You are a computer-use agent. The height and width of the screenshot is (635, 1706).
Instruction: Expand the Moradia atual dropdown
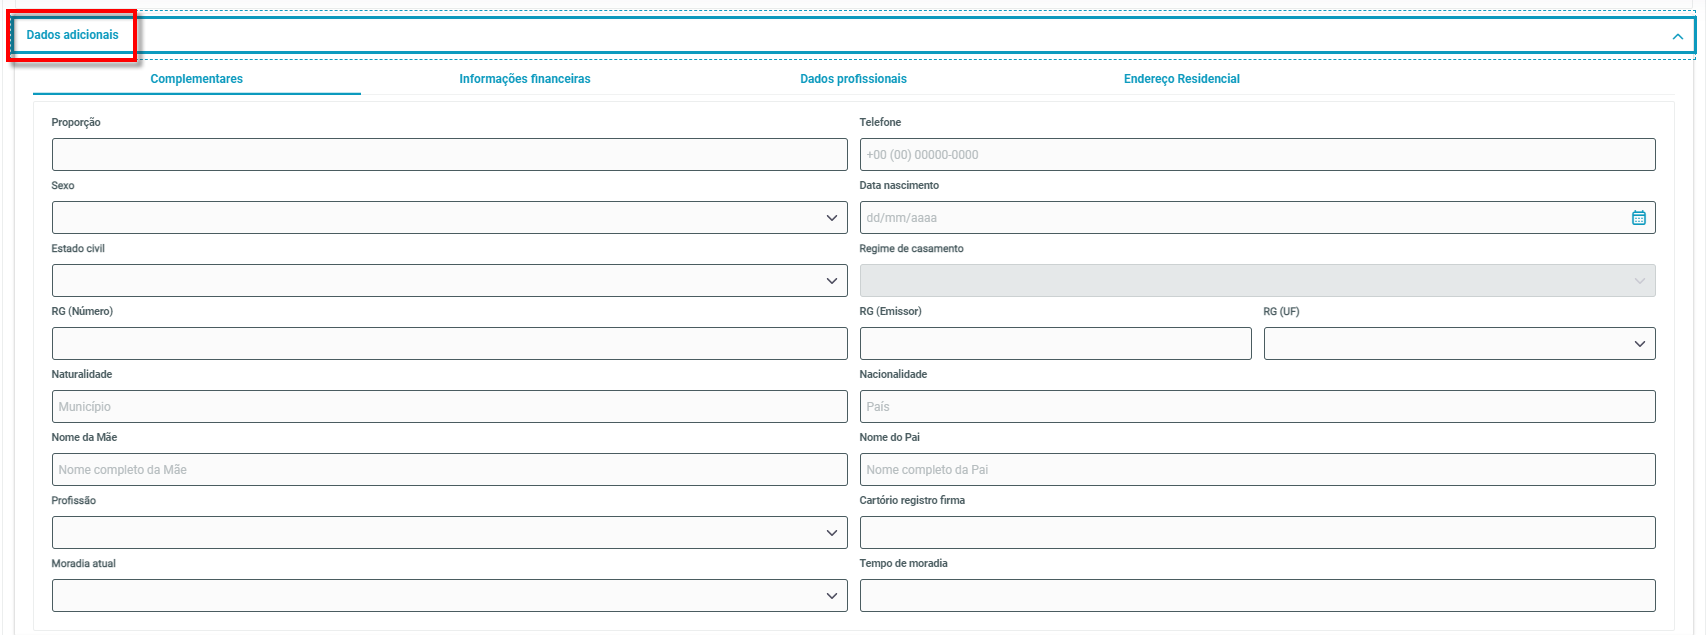tap(449, 596)
